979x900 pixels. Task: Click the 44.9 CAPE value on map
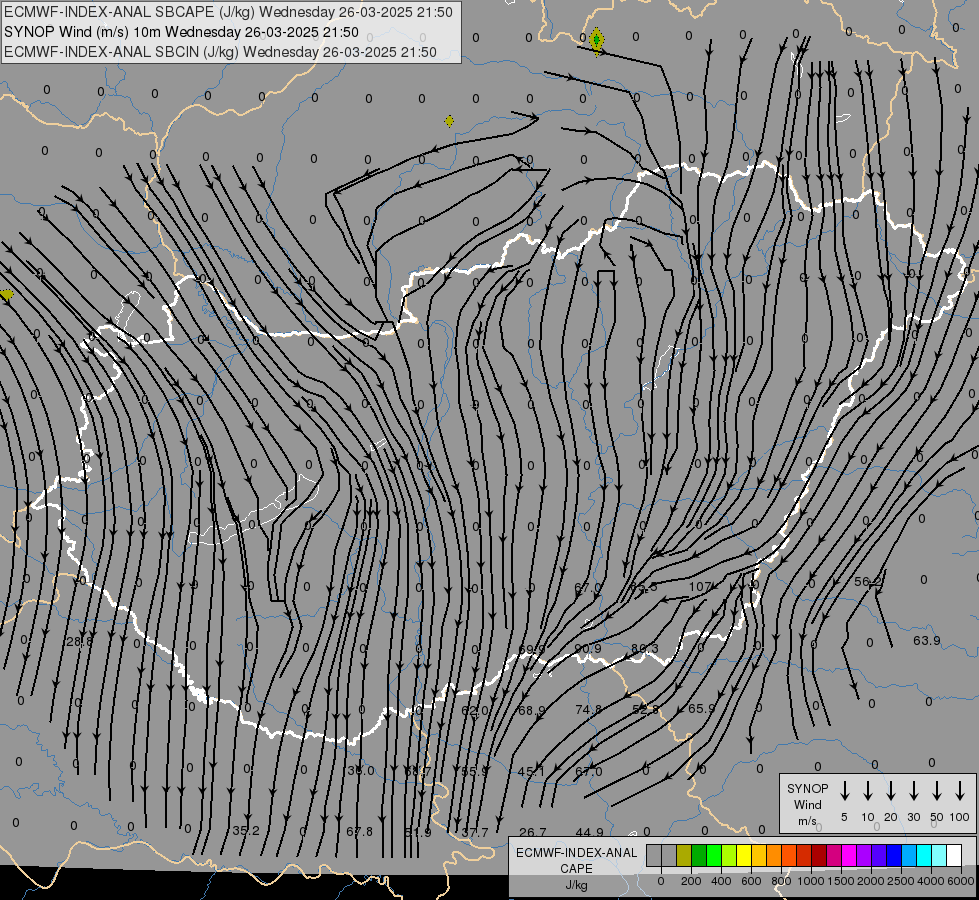pos(589,832)
